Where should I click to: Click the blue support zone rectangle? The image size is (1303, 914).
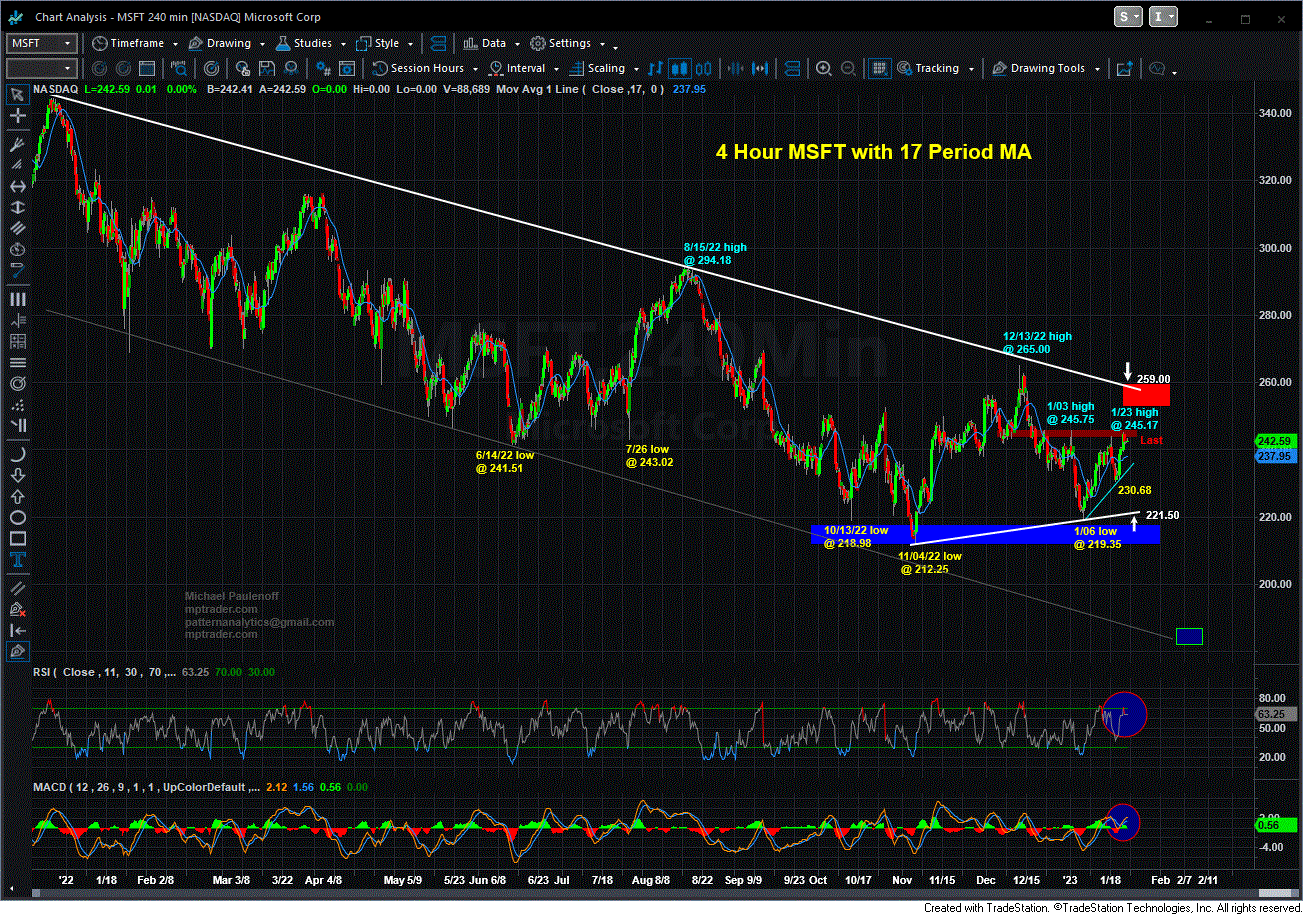(986, 534)
